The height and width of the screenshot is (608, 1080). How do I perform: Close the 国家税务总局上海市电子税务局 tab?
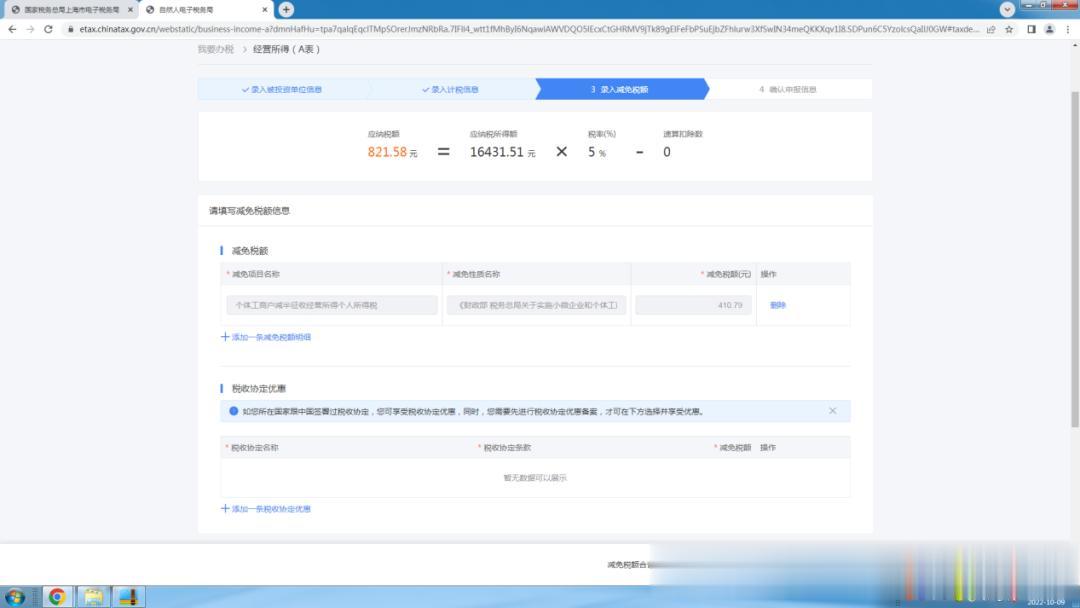pos(130,10)
